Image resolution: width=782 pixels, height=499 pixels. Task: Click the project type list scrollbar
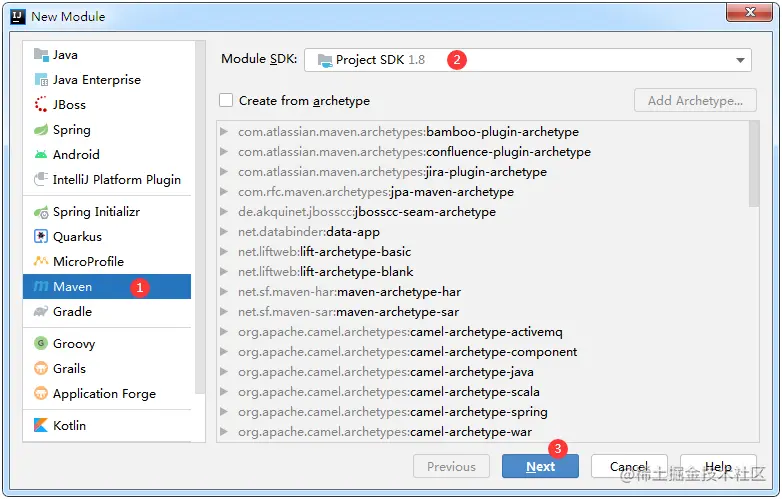[x=200, y=218]
